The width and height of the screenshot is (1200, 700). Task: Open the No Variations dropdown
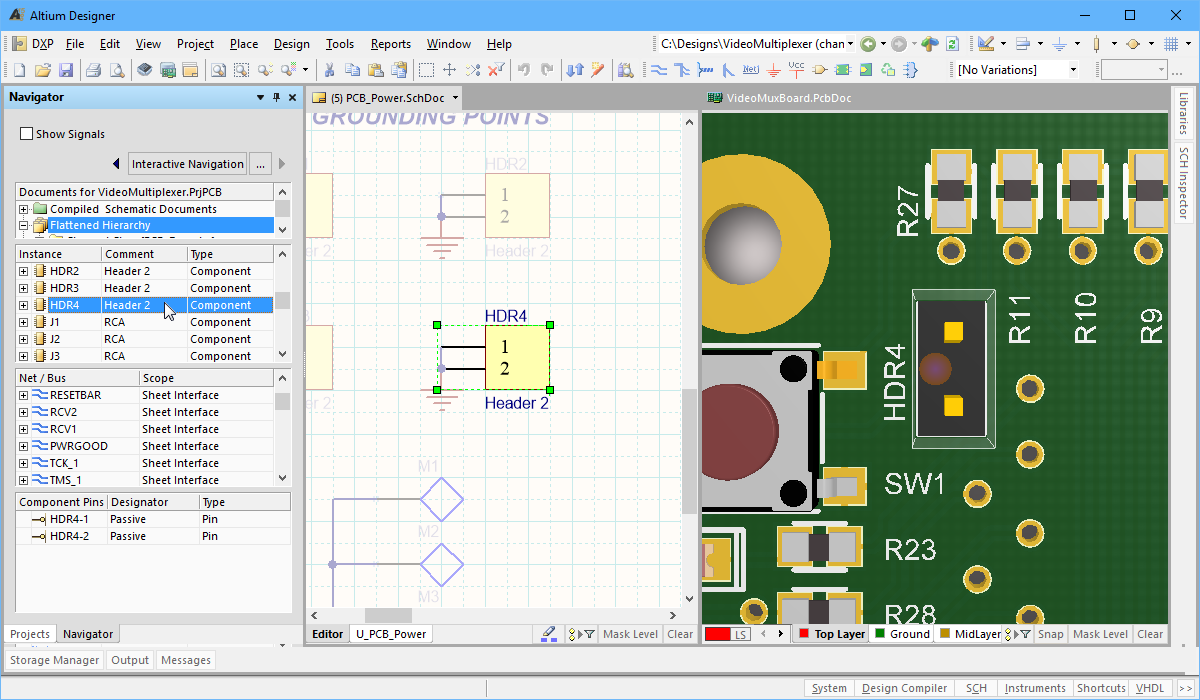point(1073,70)
